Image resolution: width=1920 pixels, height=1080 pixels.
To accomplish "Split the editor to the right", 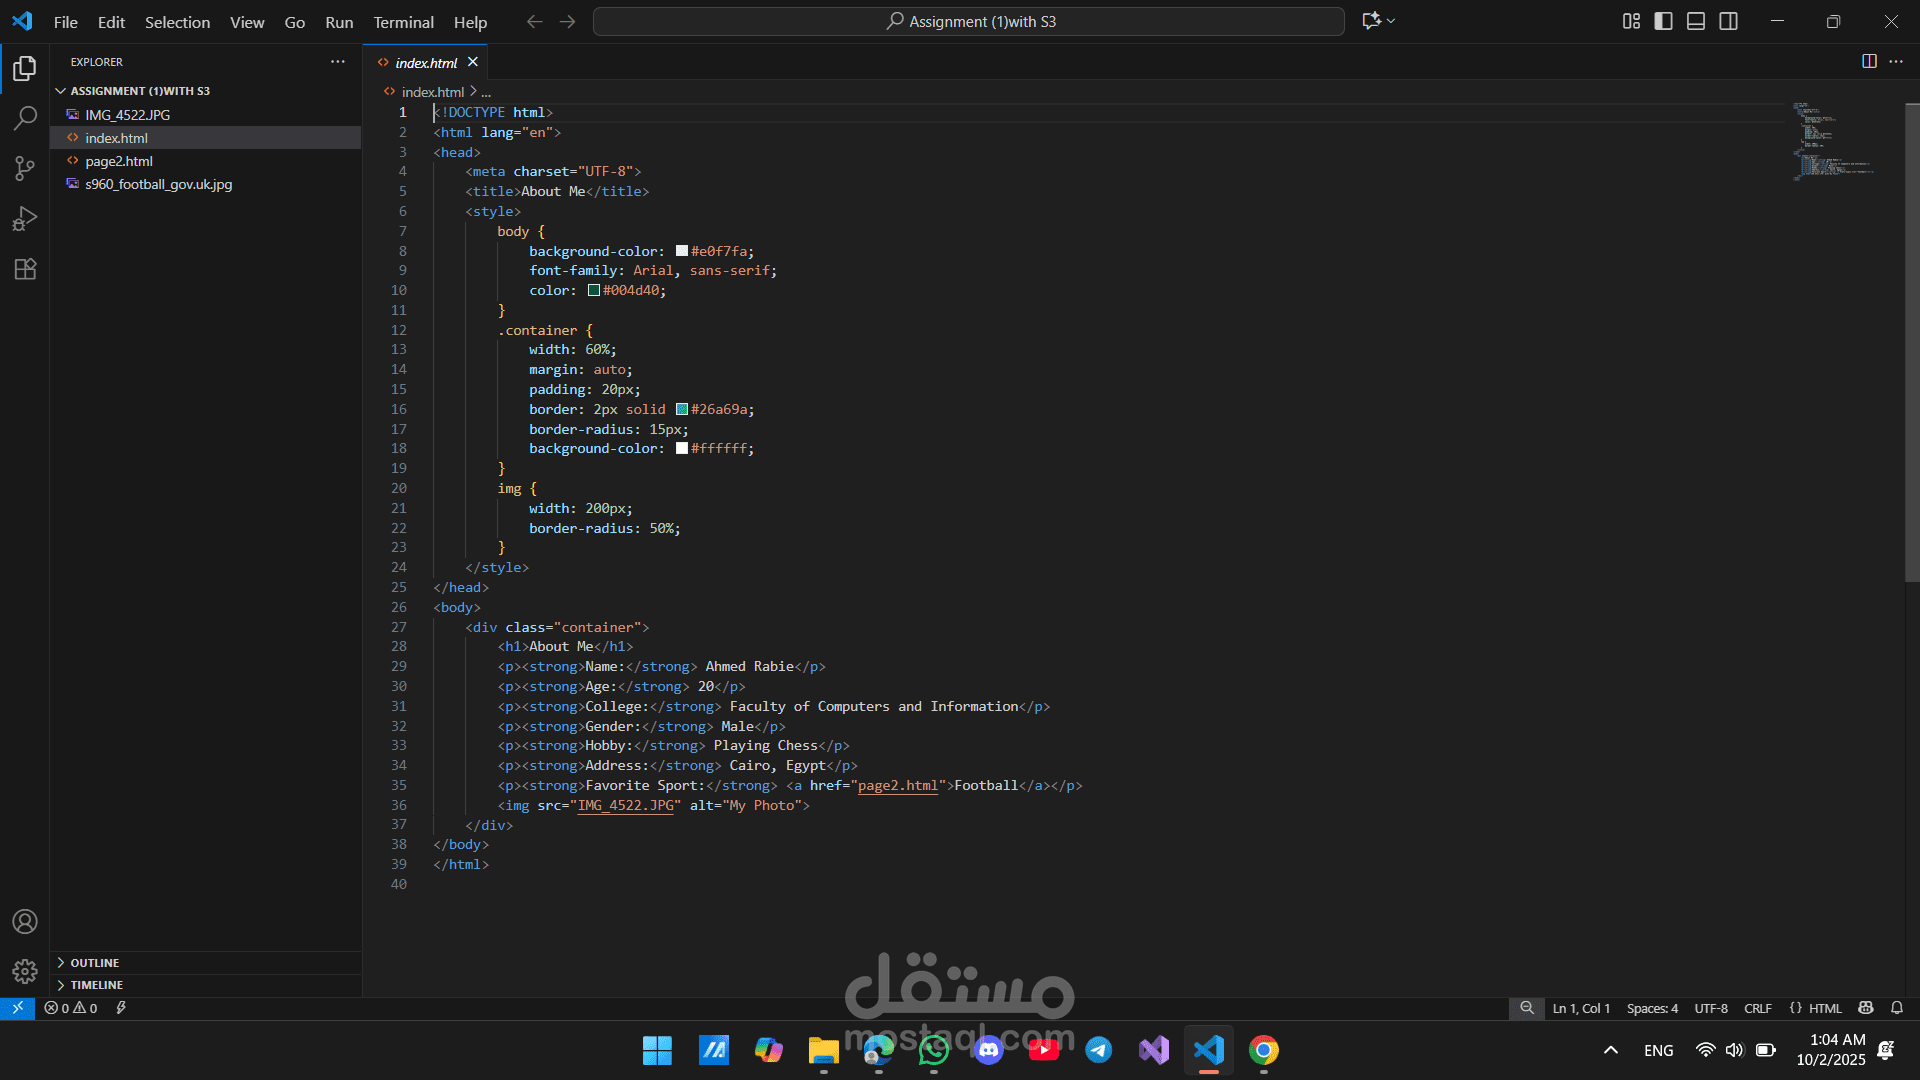I will tap(1869, 61).
